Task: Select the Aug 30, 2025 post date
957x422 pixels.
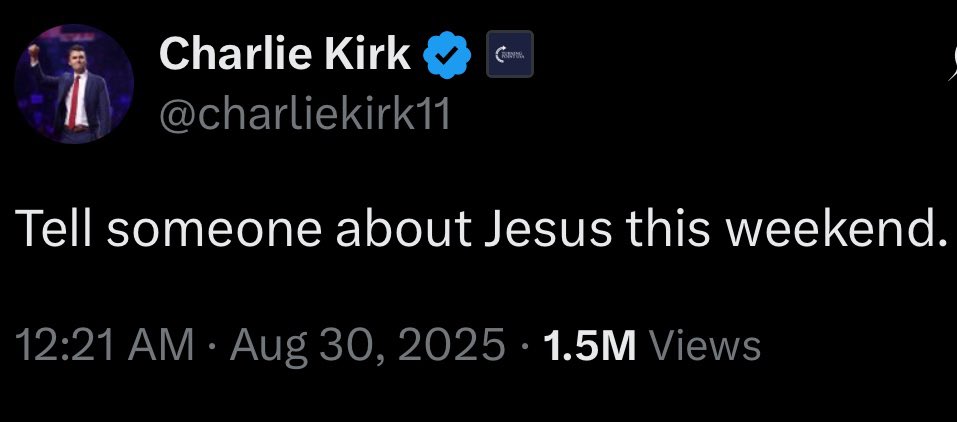Action: (x=367, y=346)
